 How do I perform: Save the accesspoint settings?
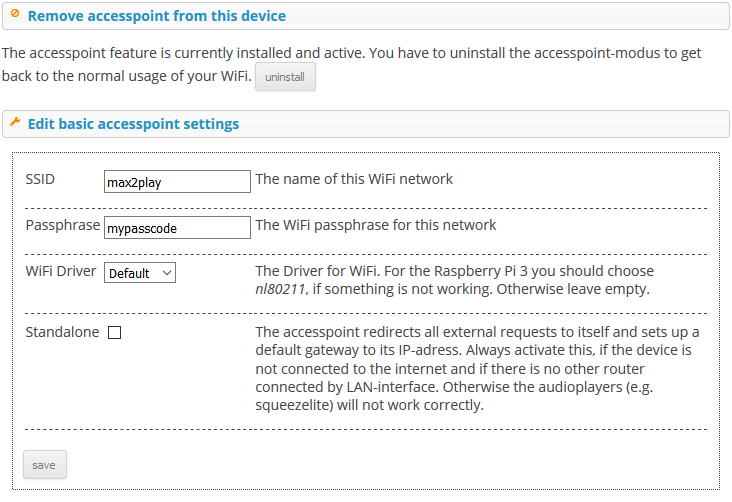point(45,465)
